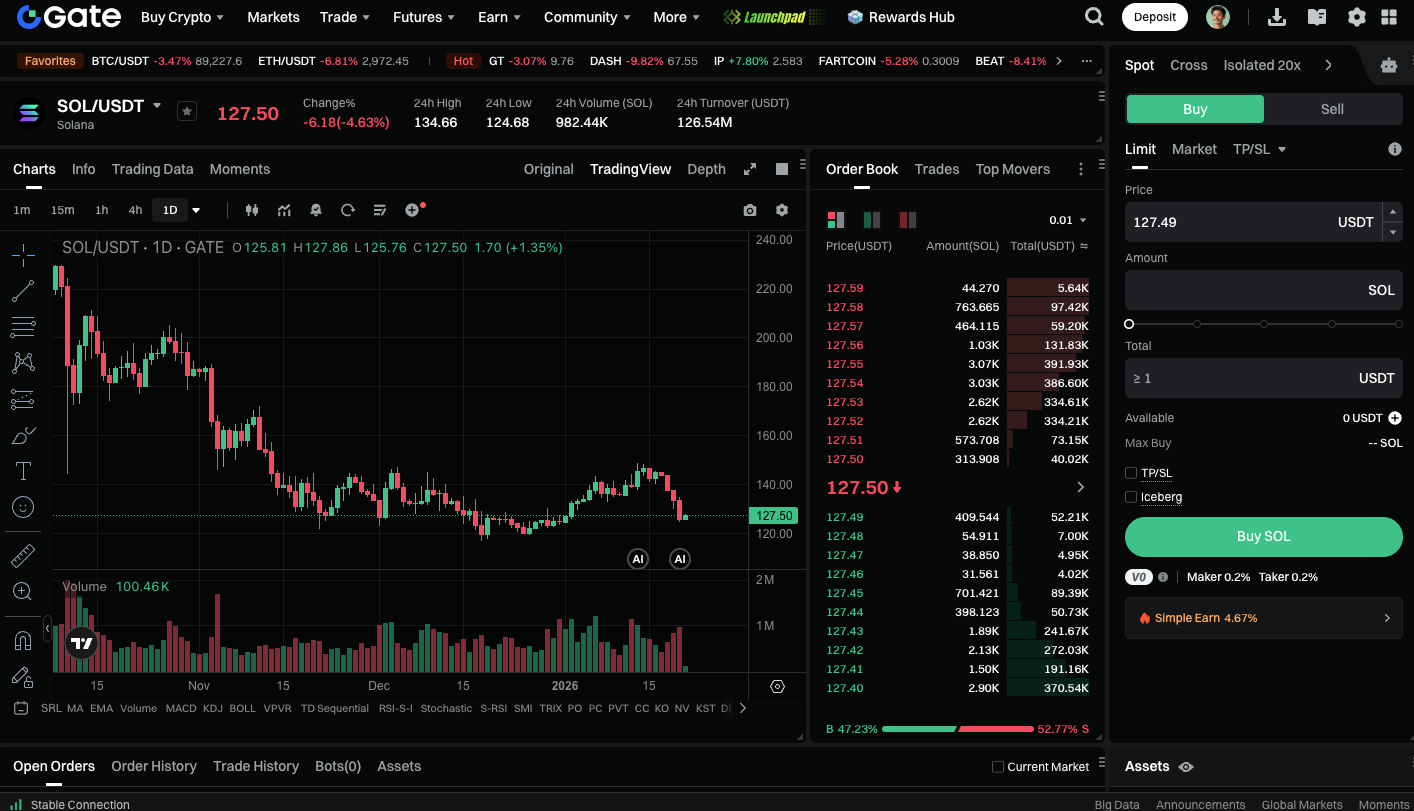Open the Order History tab
Viewport: 1414px width, 811px height.
point(154,766)
